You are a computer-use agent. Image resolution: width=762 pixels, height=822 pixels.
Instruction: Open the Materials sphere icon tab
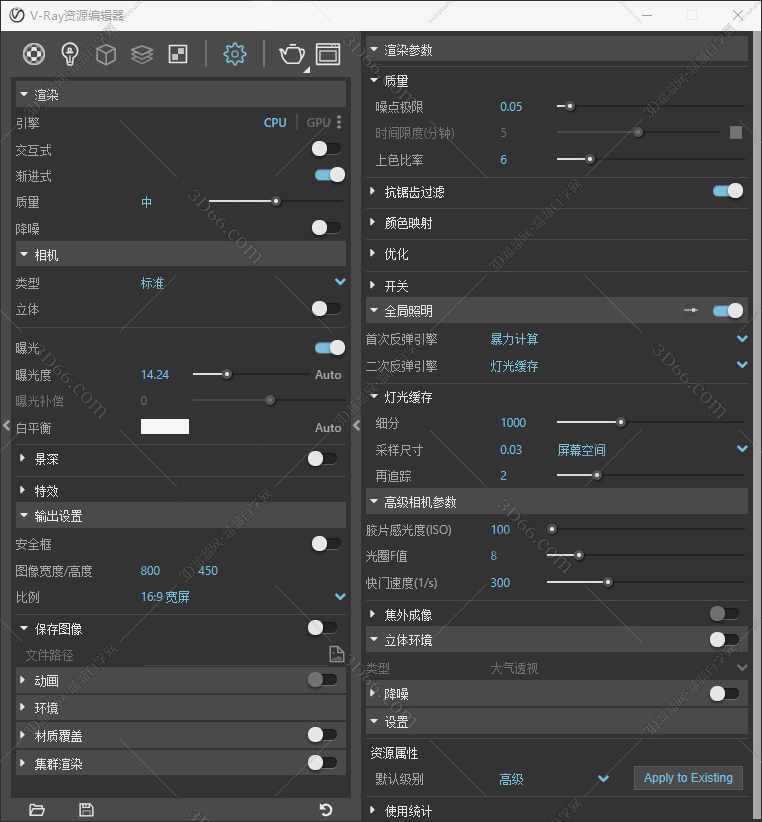point(35,54)
